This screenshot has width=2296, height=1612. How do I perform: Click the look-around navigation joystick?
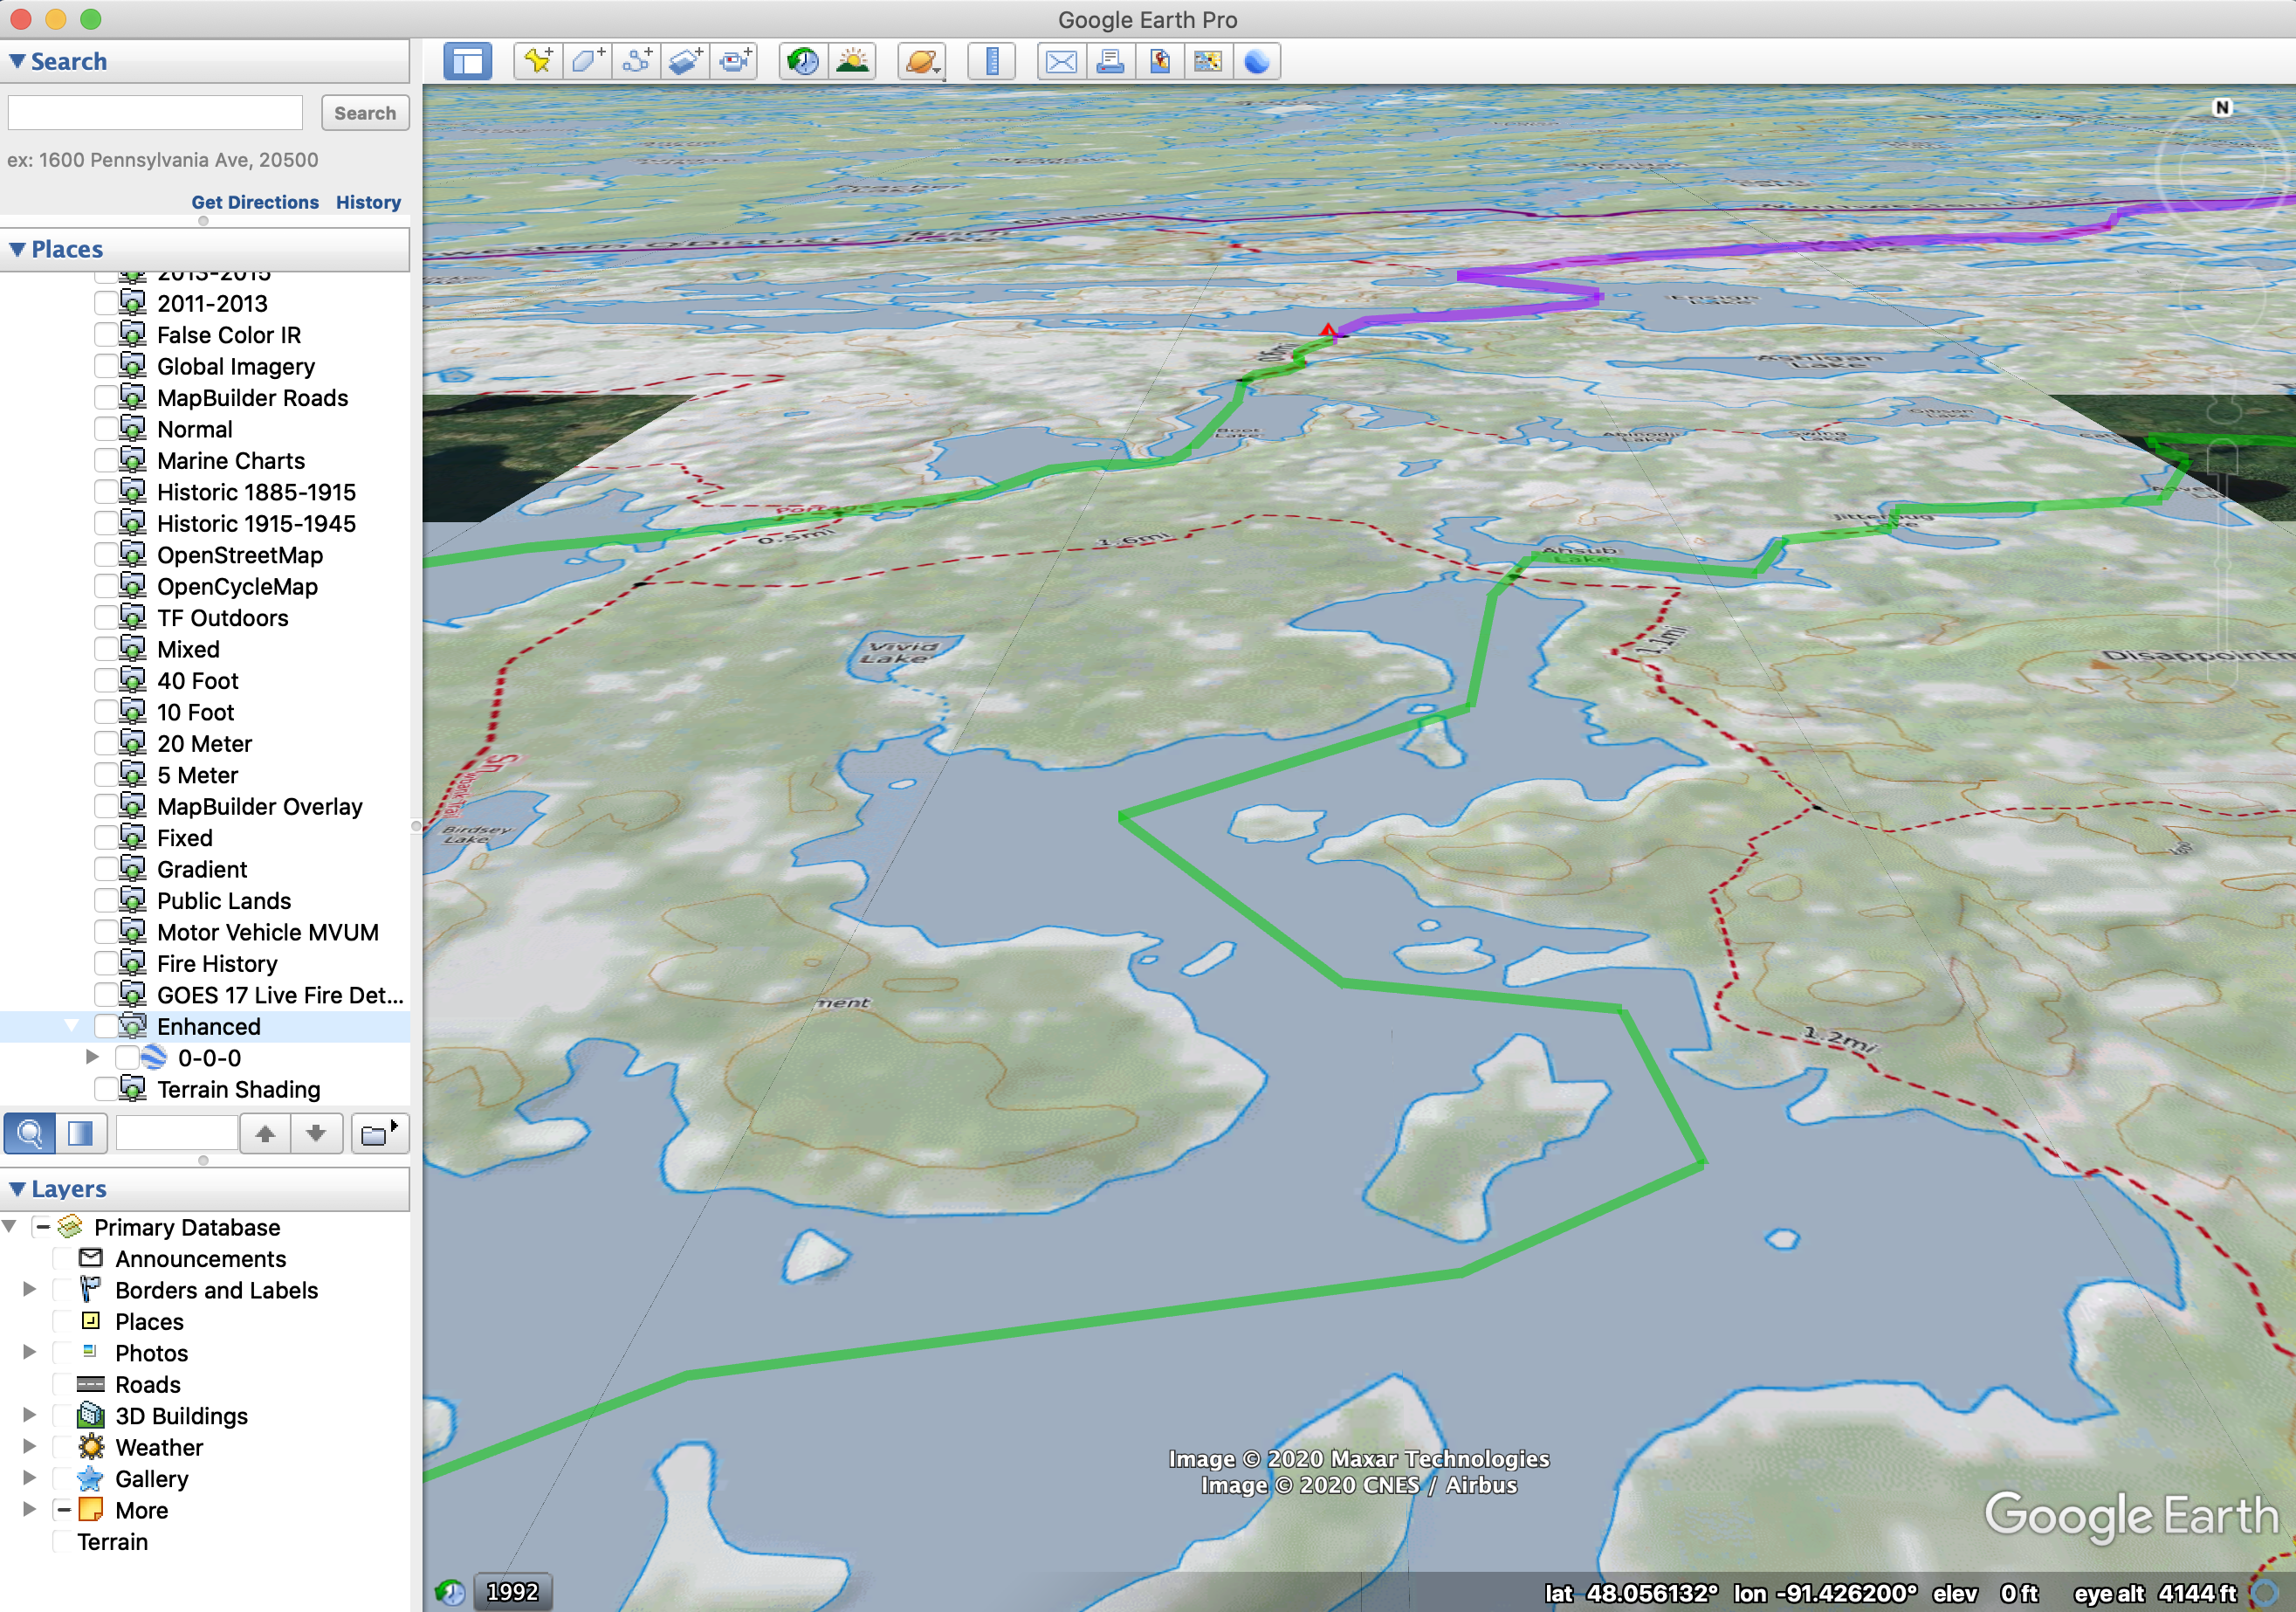(2222, 172)
